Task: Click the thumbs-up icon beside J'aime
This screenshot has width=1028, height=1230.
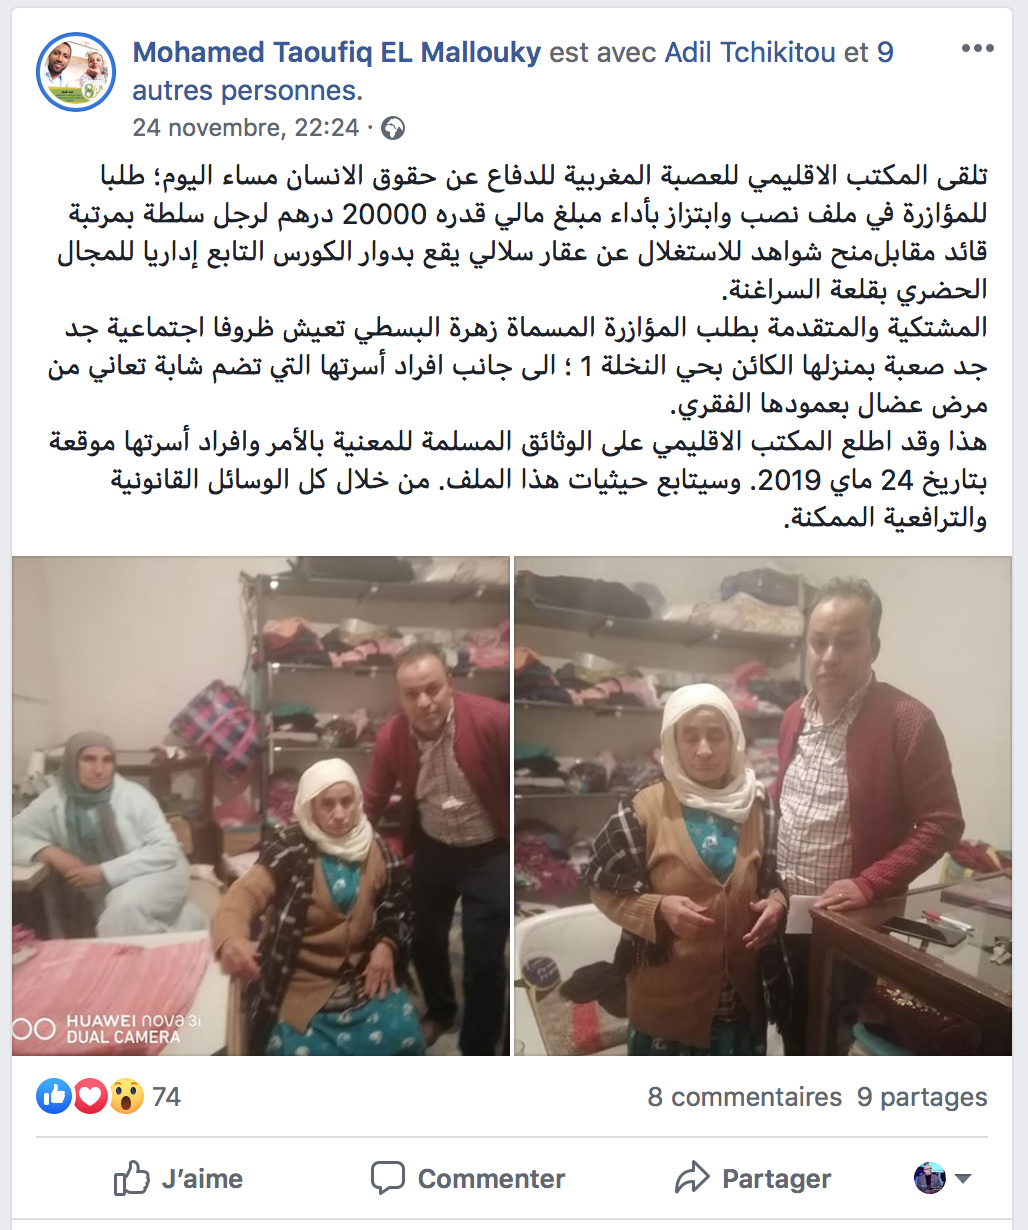Action: pyautogui.click(x=132, y=1178)
